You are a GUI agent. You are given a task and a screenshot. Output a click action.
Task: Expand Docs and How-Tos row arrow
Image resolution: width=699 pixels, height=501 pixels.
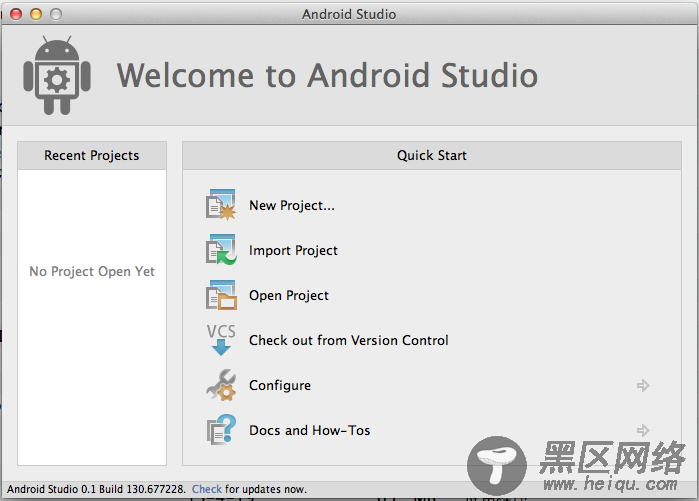(x=643, y=431)
